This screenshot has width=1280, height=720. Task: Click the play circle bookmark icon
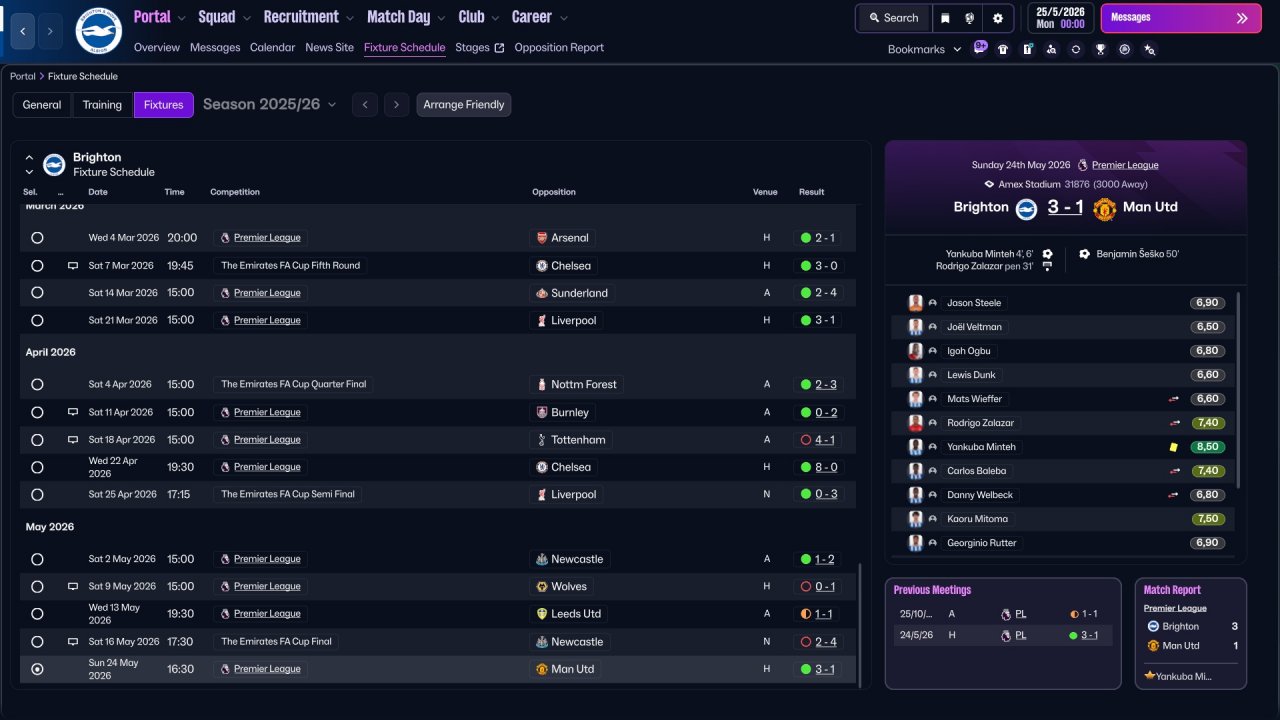[1125, 49]
